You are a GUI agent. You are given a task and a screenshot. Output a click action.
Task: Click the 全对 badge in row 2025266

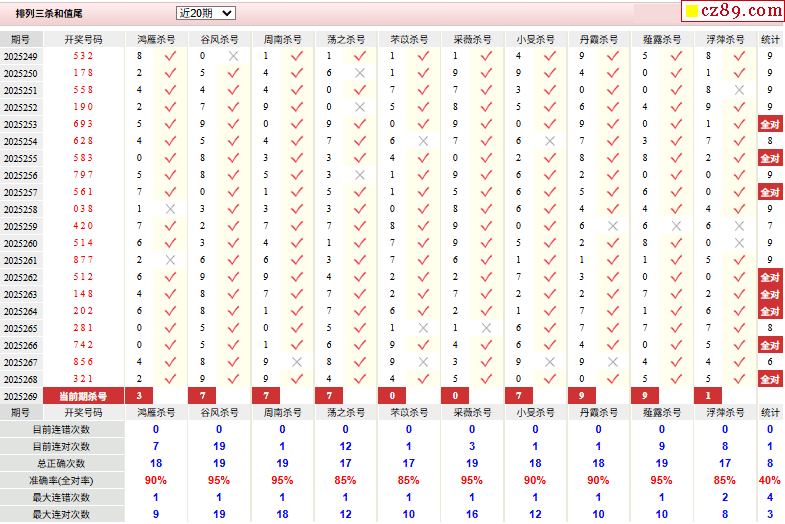click(770, 345)
